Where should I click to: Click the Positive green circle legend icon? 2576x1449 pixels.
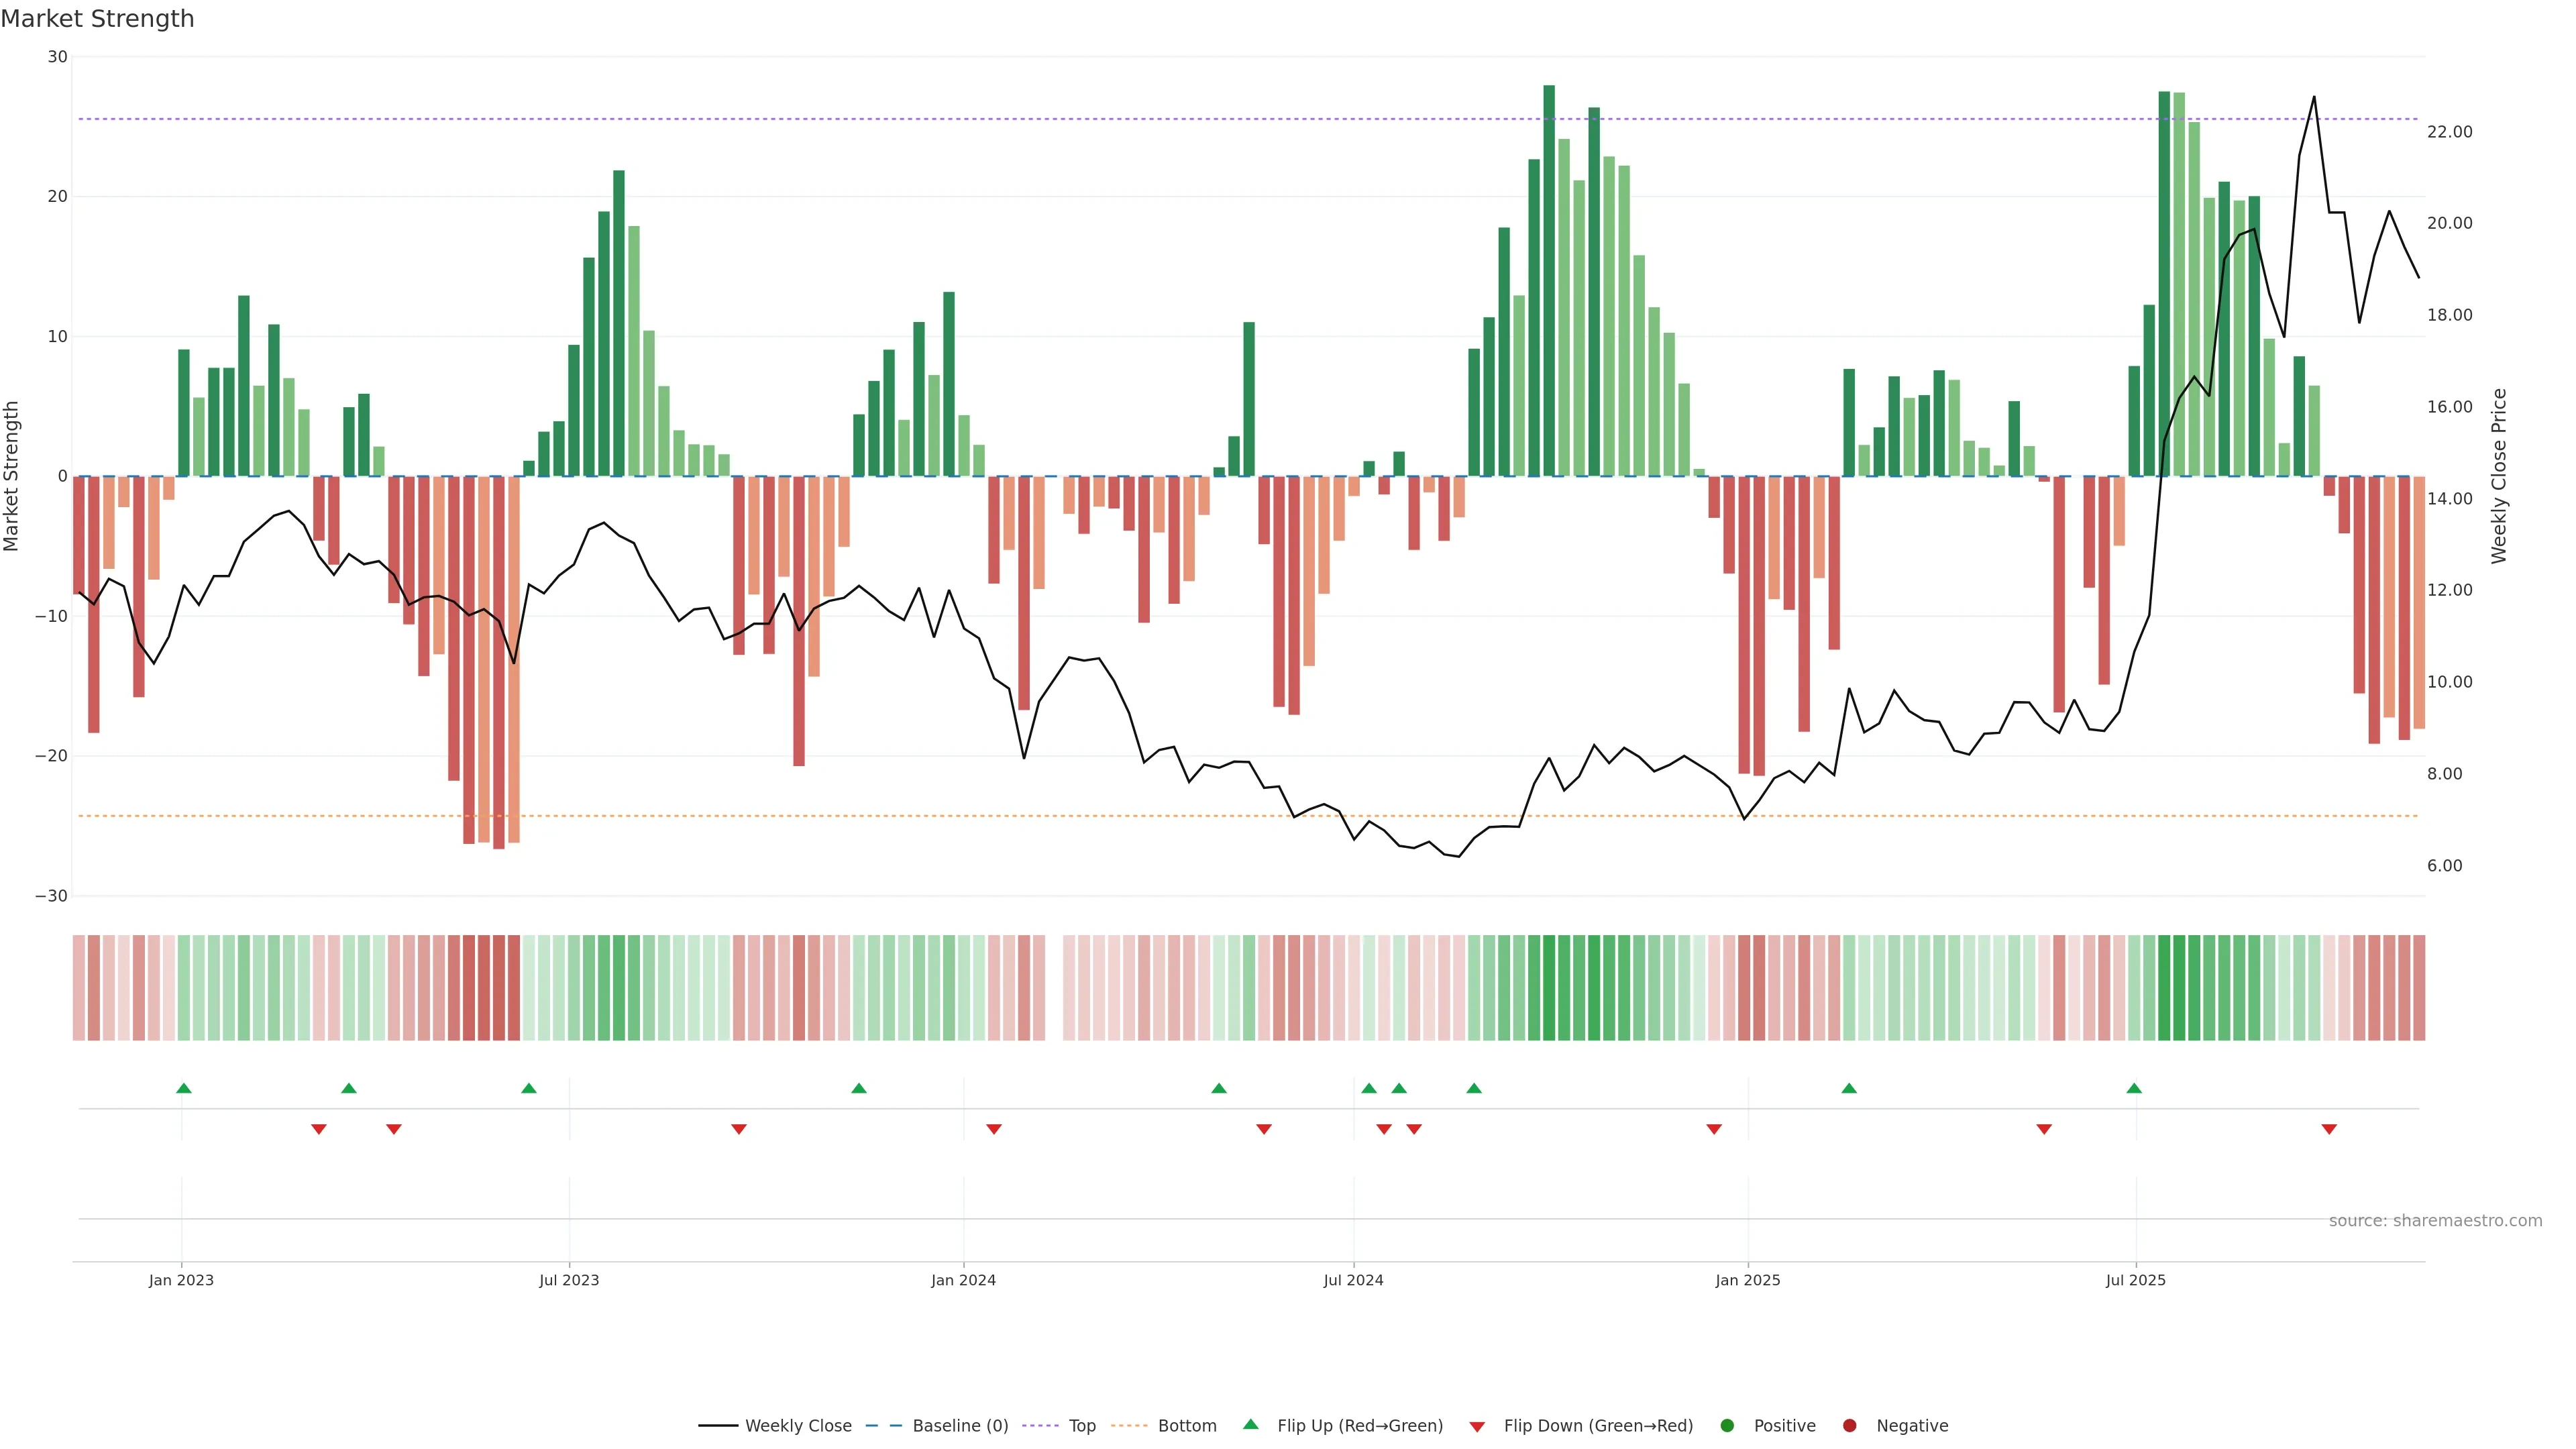(1727, 1426)
